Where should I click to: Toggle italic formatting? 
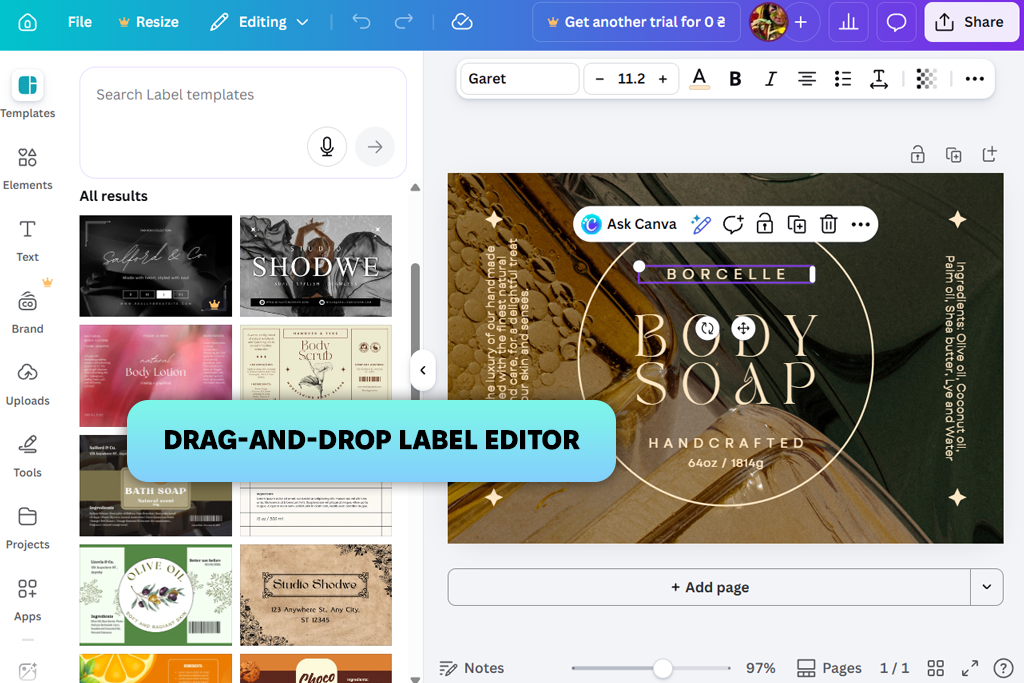pyautogui.click(x=771, y=79)
